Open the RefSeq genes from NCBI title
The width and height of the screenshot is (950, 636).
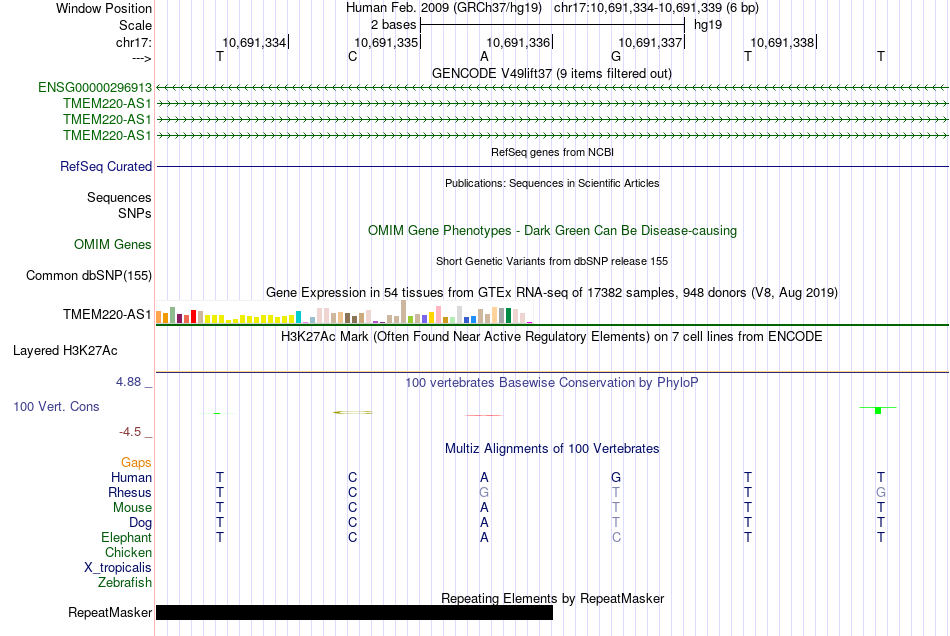(552, 152)
